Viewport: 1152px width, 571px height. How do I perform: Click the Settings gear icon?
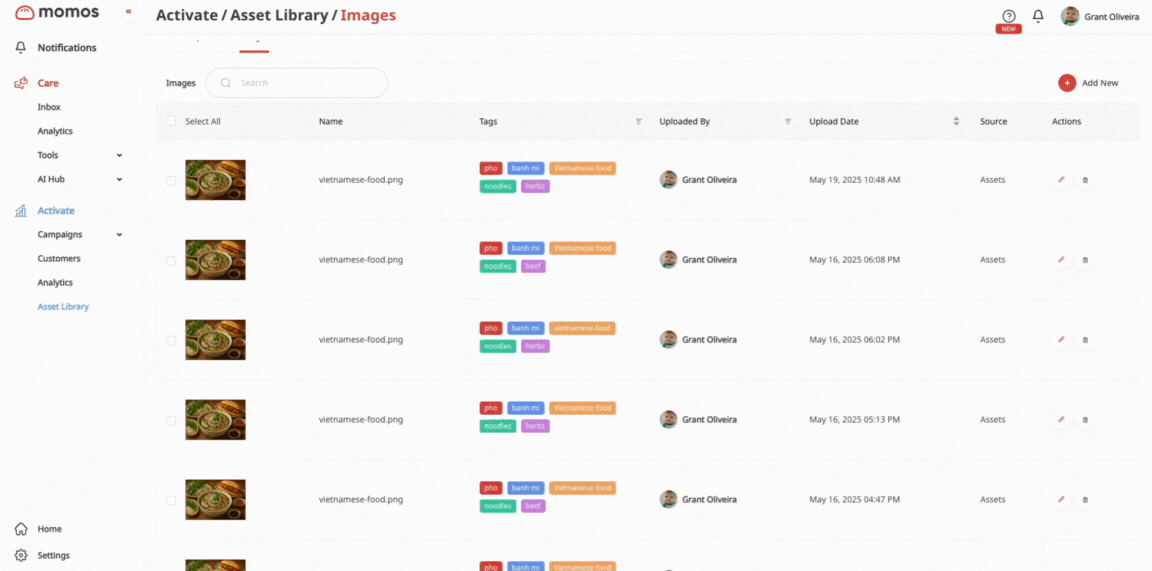tap(21, 556)
